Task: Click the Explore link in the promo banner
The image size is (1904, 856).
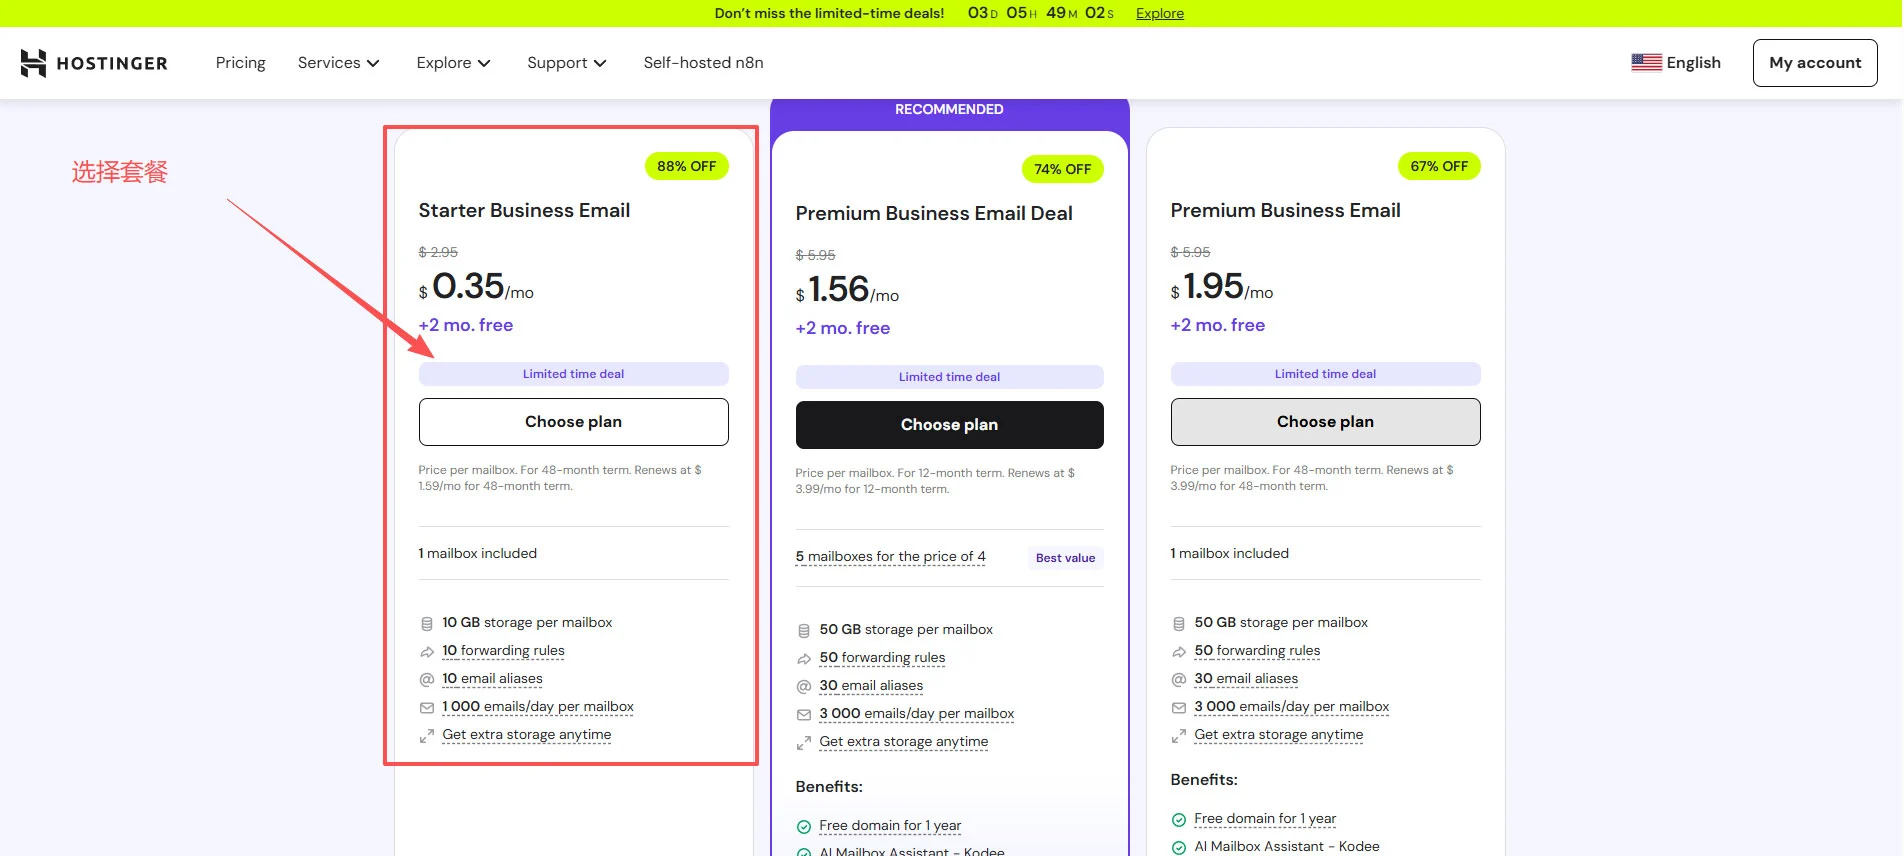Action: point(1159,13)
